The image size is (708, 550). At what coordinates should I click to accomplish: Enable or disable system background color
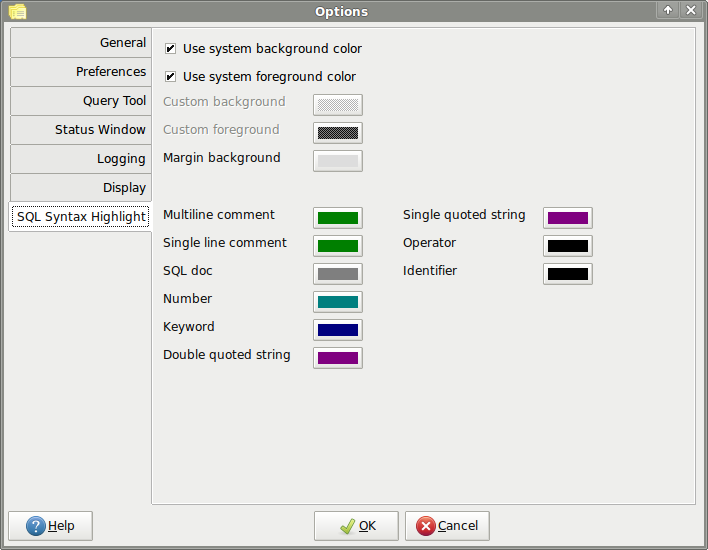[x=171, y=49]
